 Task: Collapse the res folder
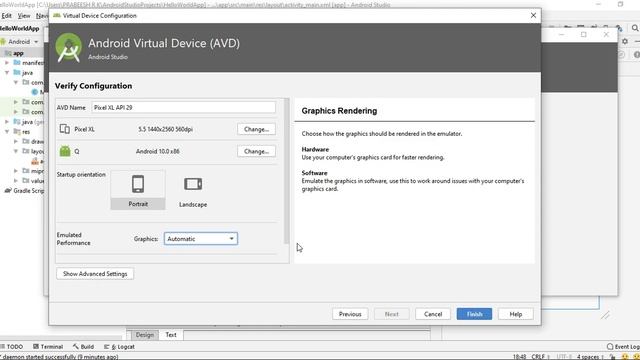(7, 131)
